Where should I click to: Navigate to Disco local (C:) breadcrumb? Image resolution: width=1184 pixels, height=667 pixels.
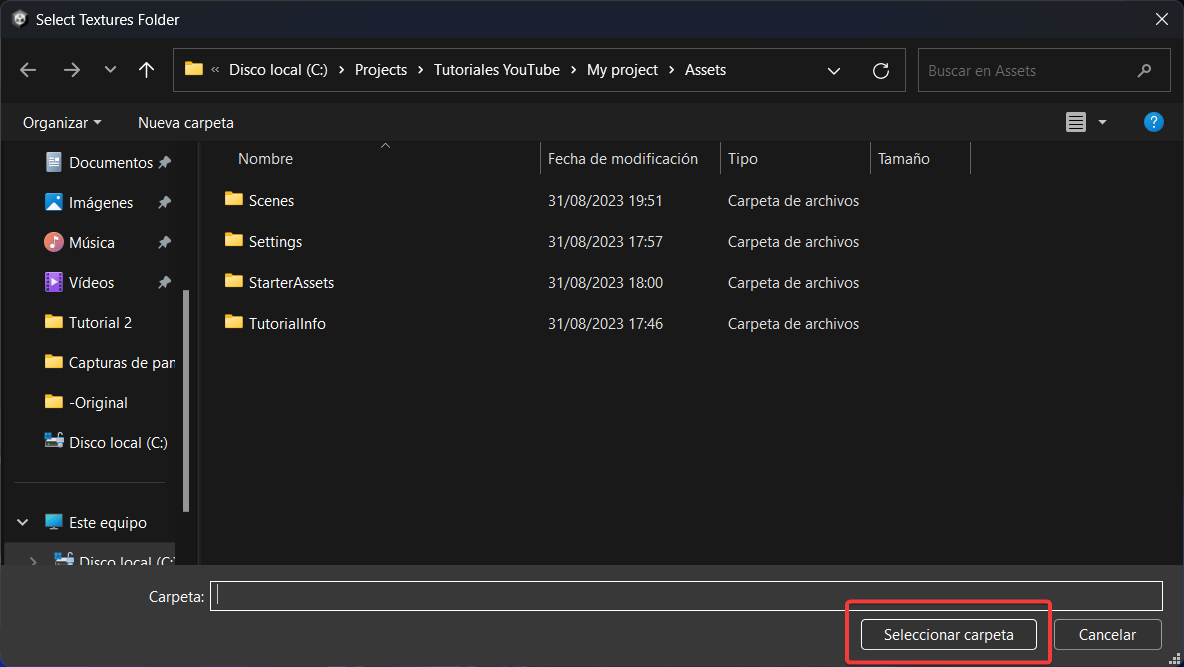pyautogui.click(x=278, y=69)
